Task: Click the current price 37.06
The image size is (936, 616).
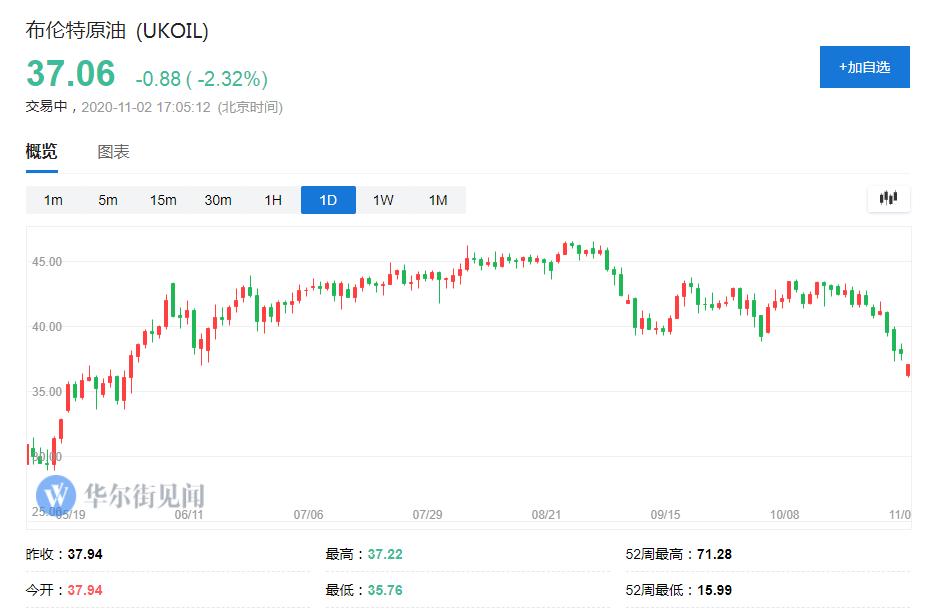Action: point(70,74)
